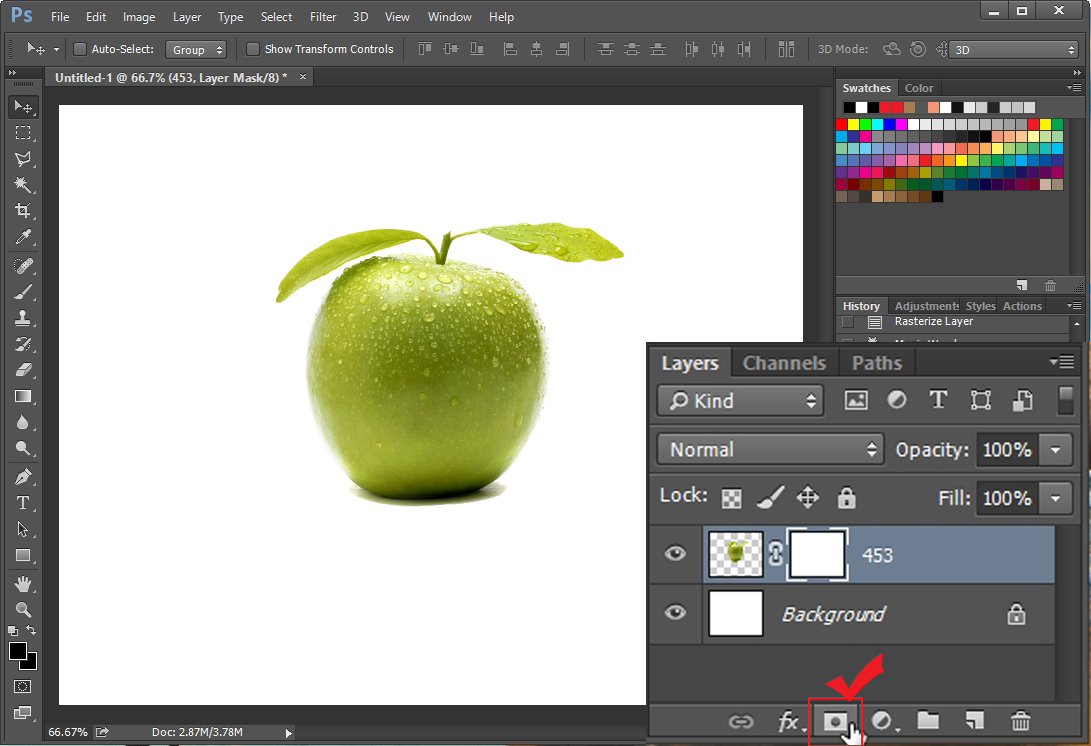
Task: Open the History panel flyout menu
Action: 1074,305
